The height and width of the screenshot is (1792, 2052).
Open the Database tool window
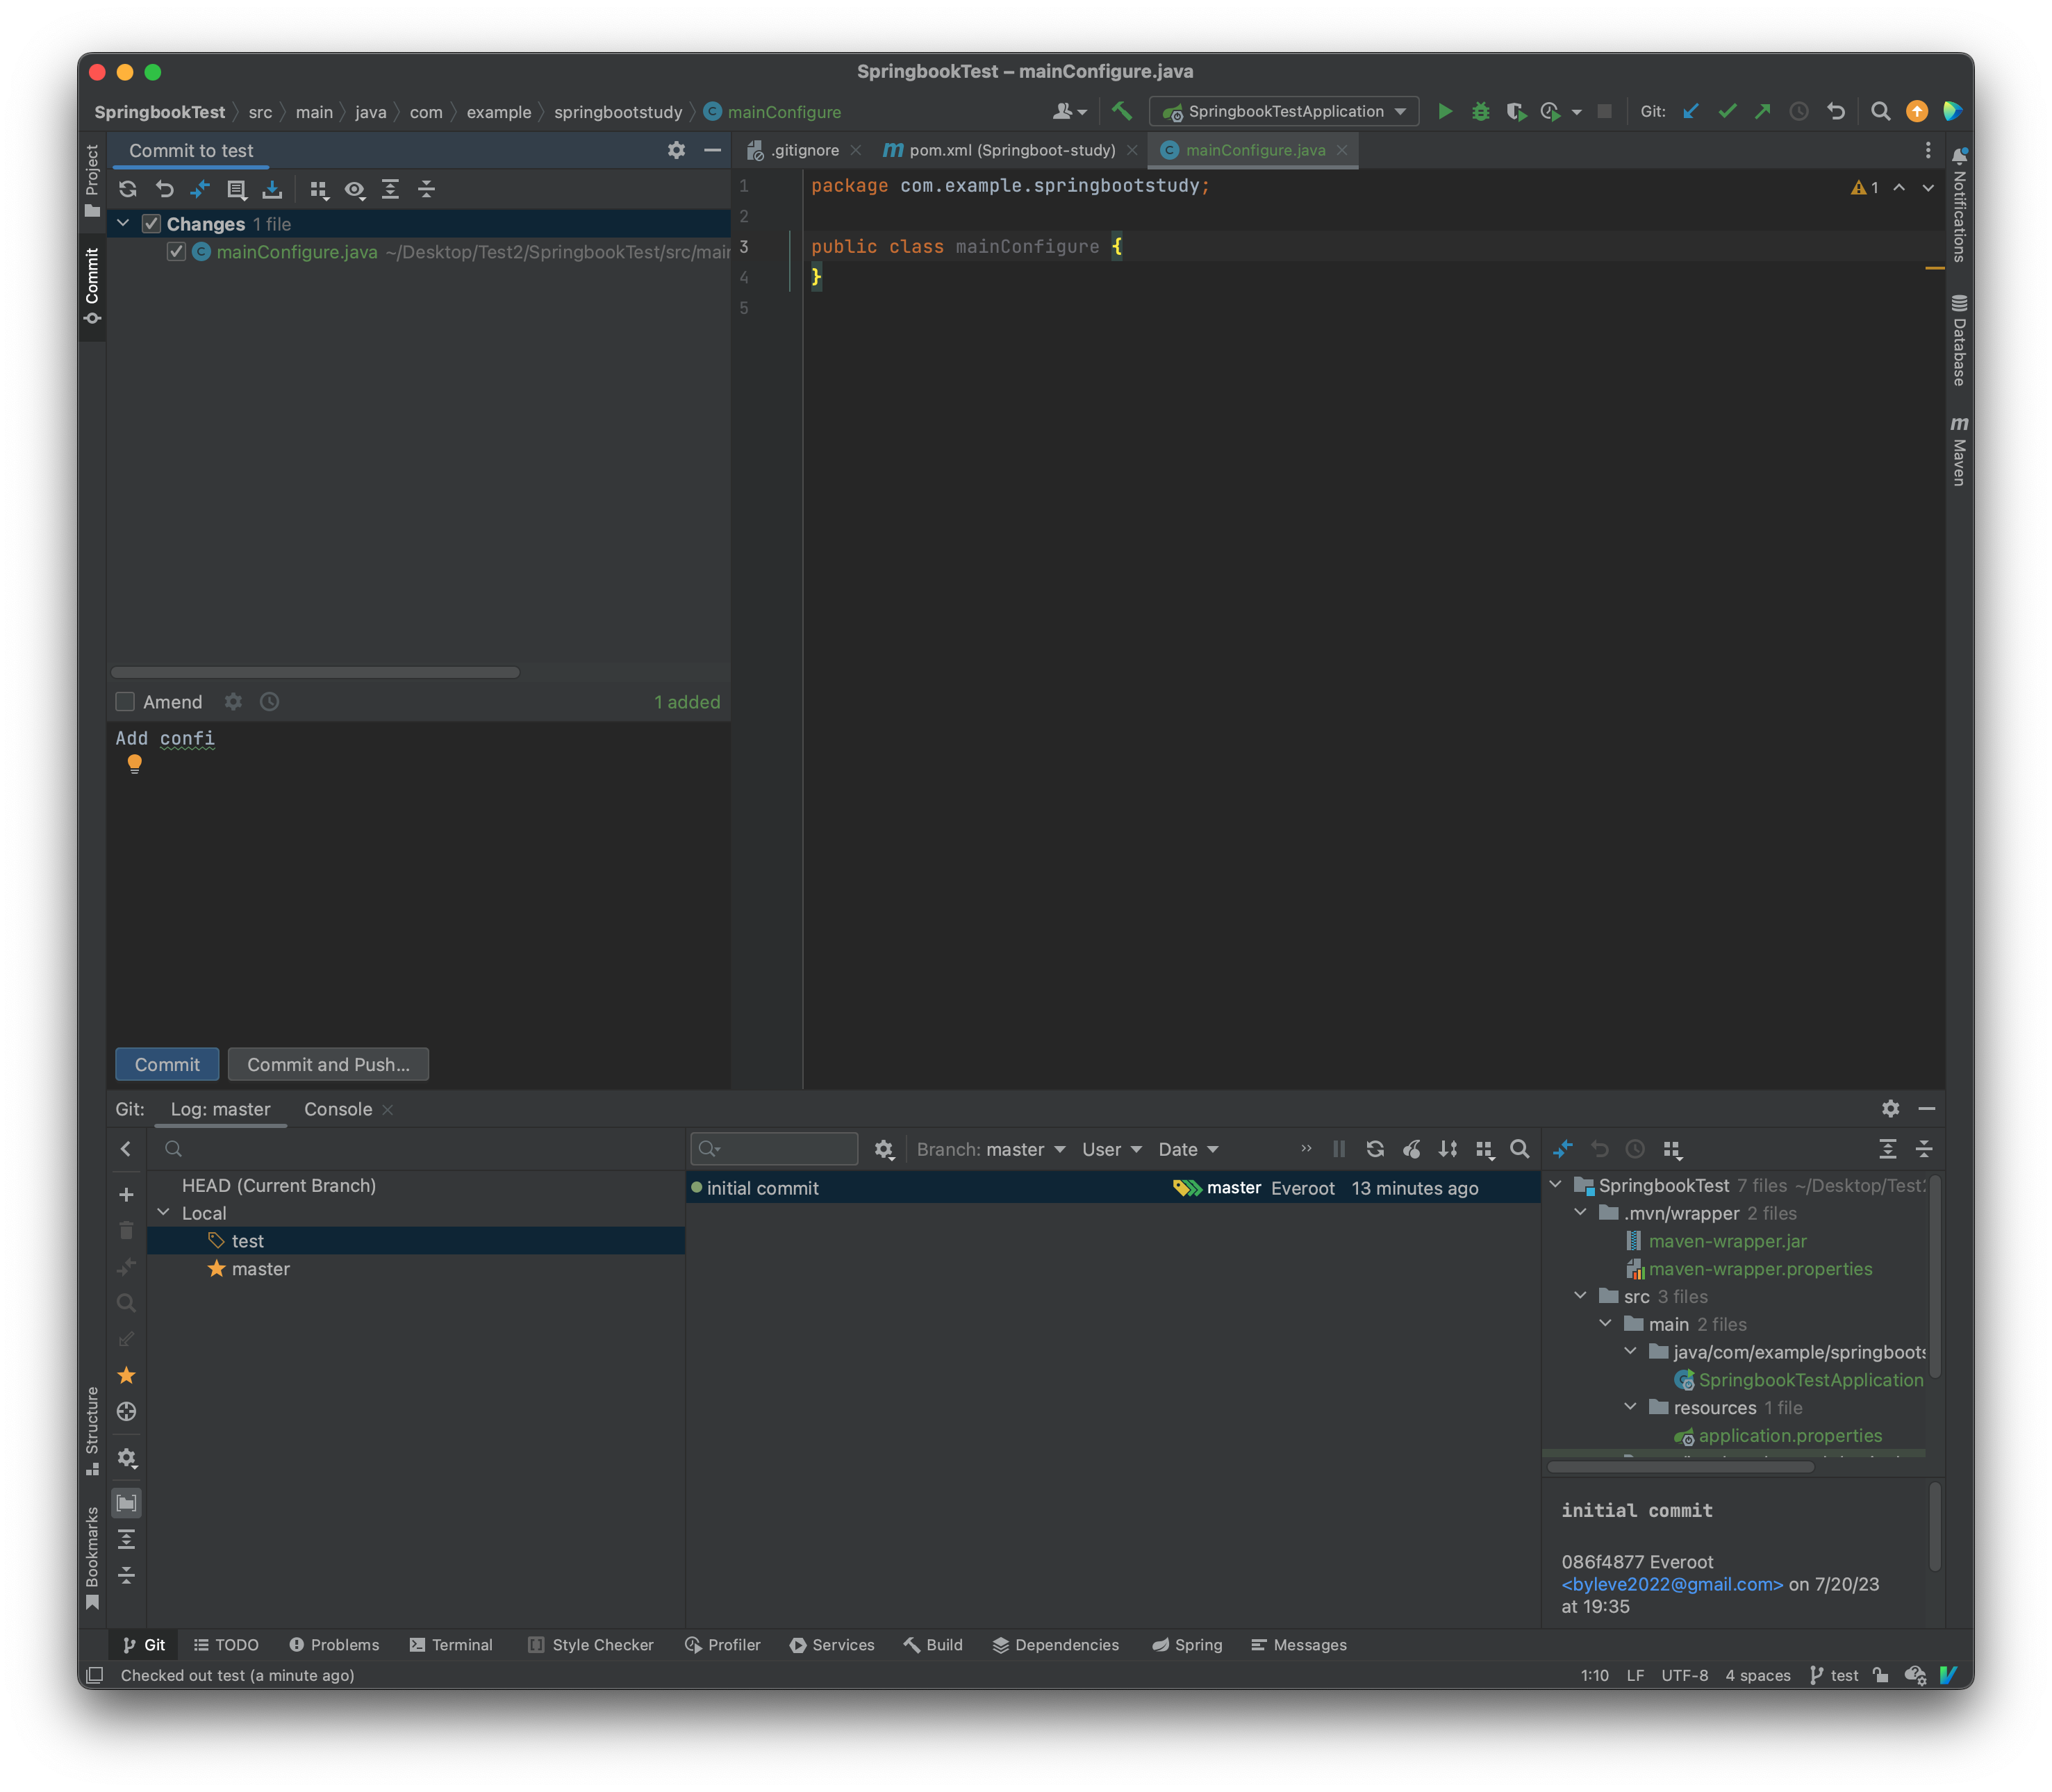pos(1959,341)
